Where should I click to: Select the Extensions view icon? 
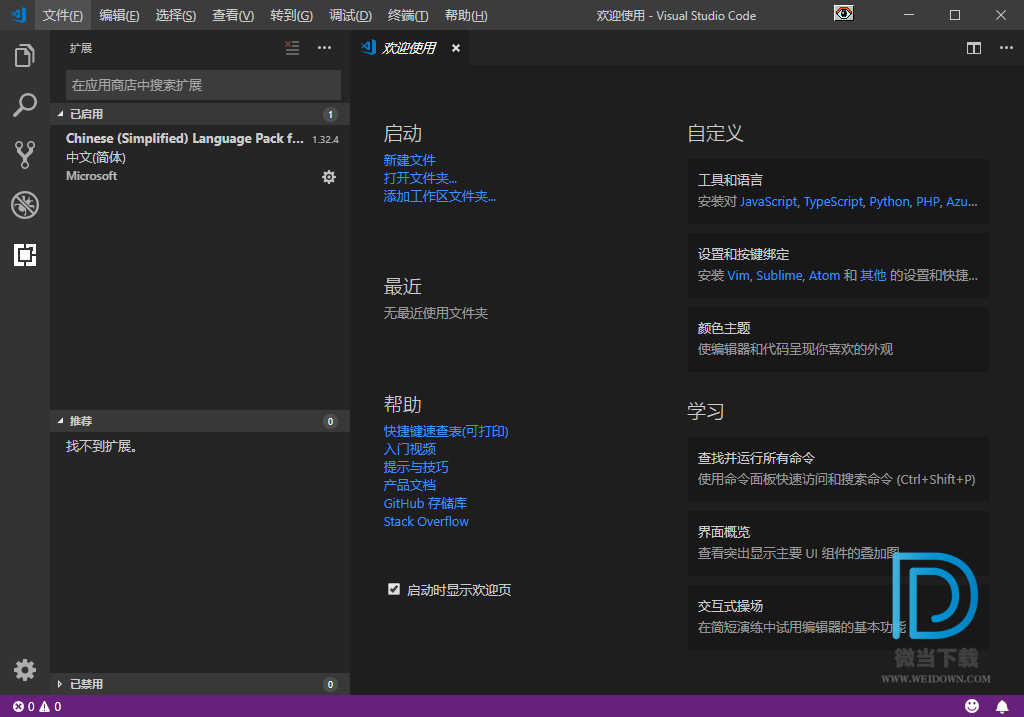click(25, 255)
